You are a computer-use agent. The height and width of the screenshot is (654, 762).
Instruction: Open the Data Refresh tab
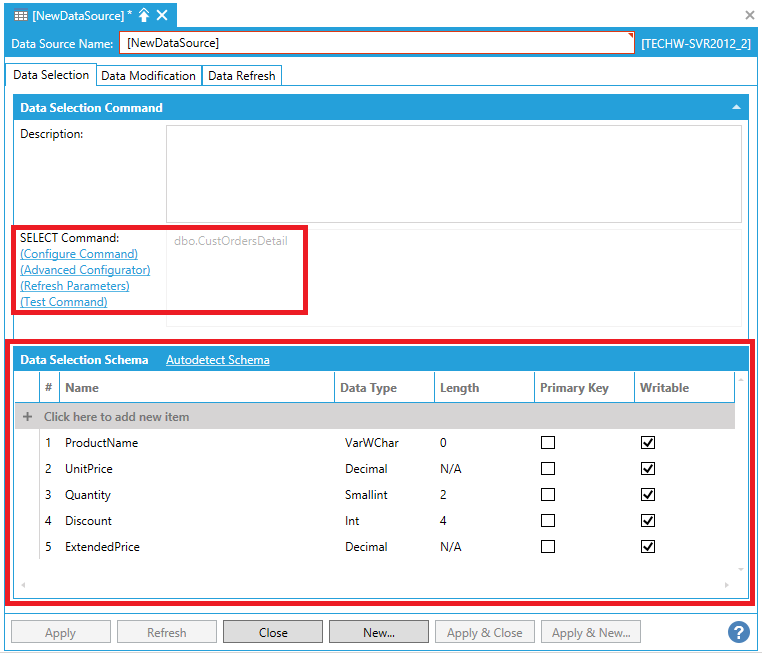tap(243, 76)
